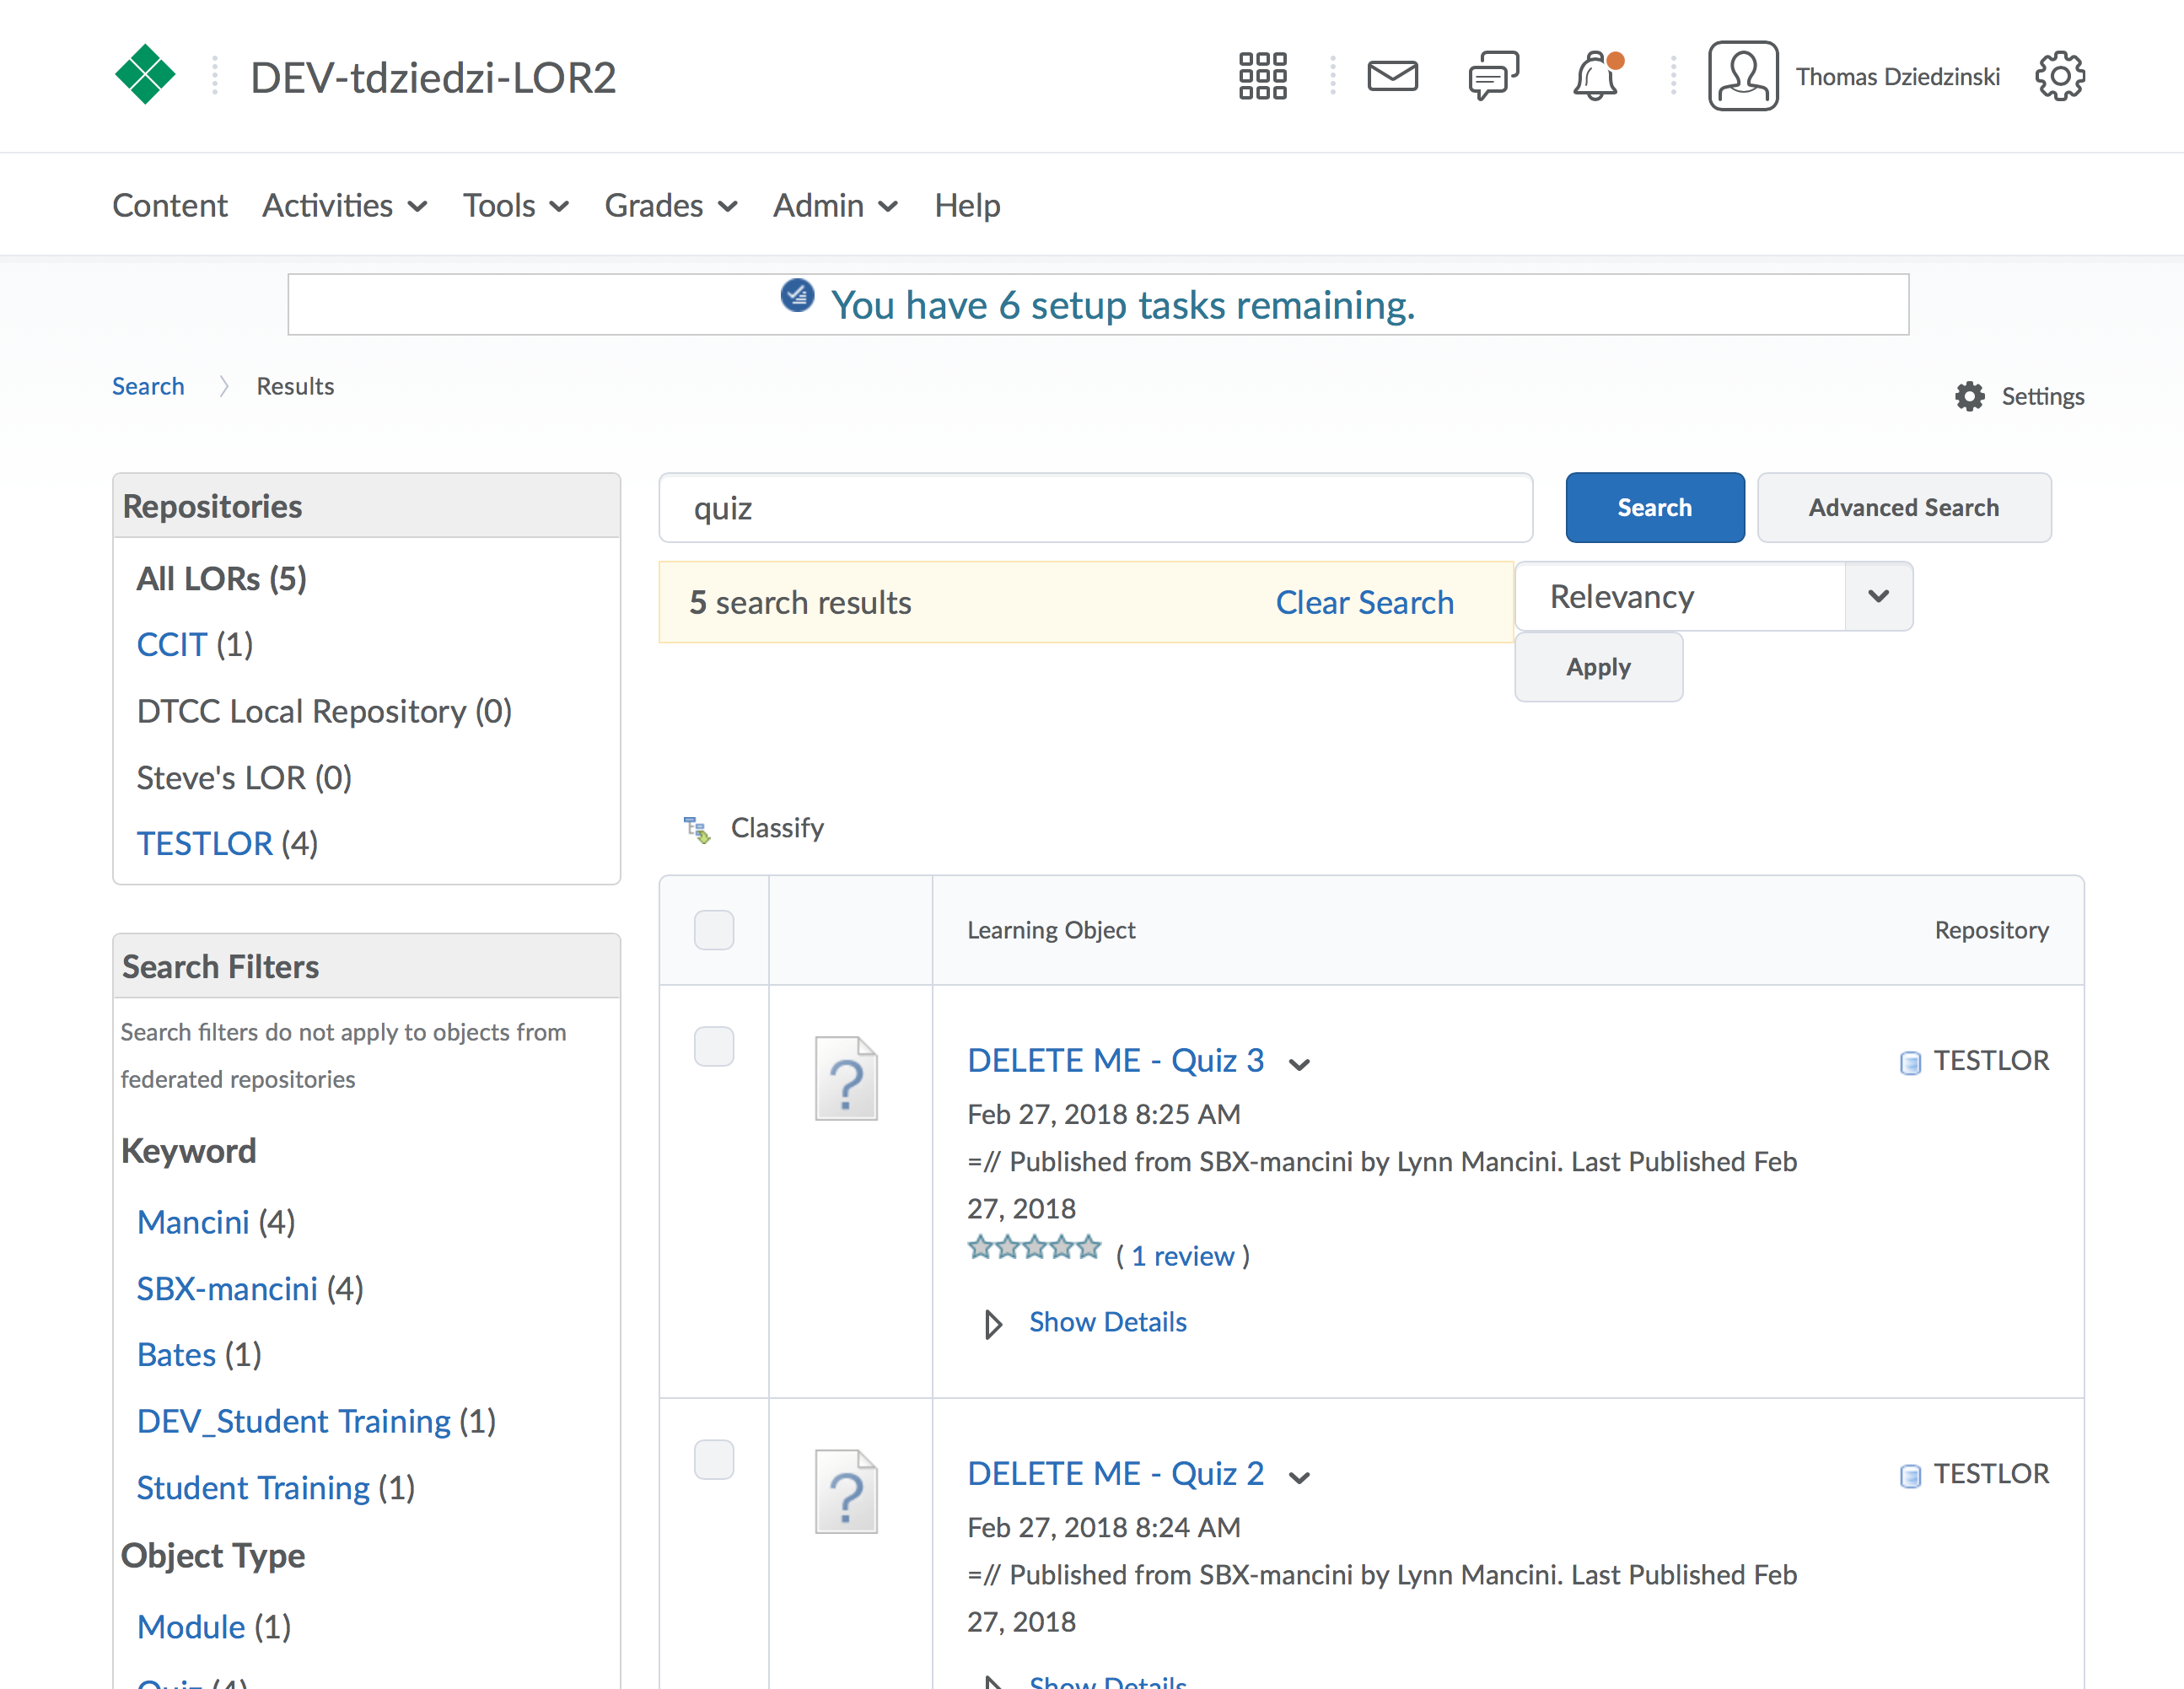The image size is (2184, 1689).
Task: Open the subscription alerts chat icon
Action: coord(1493,76)
